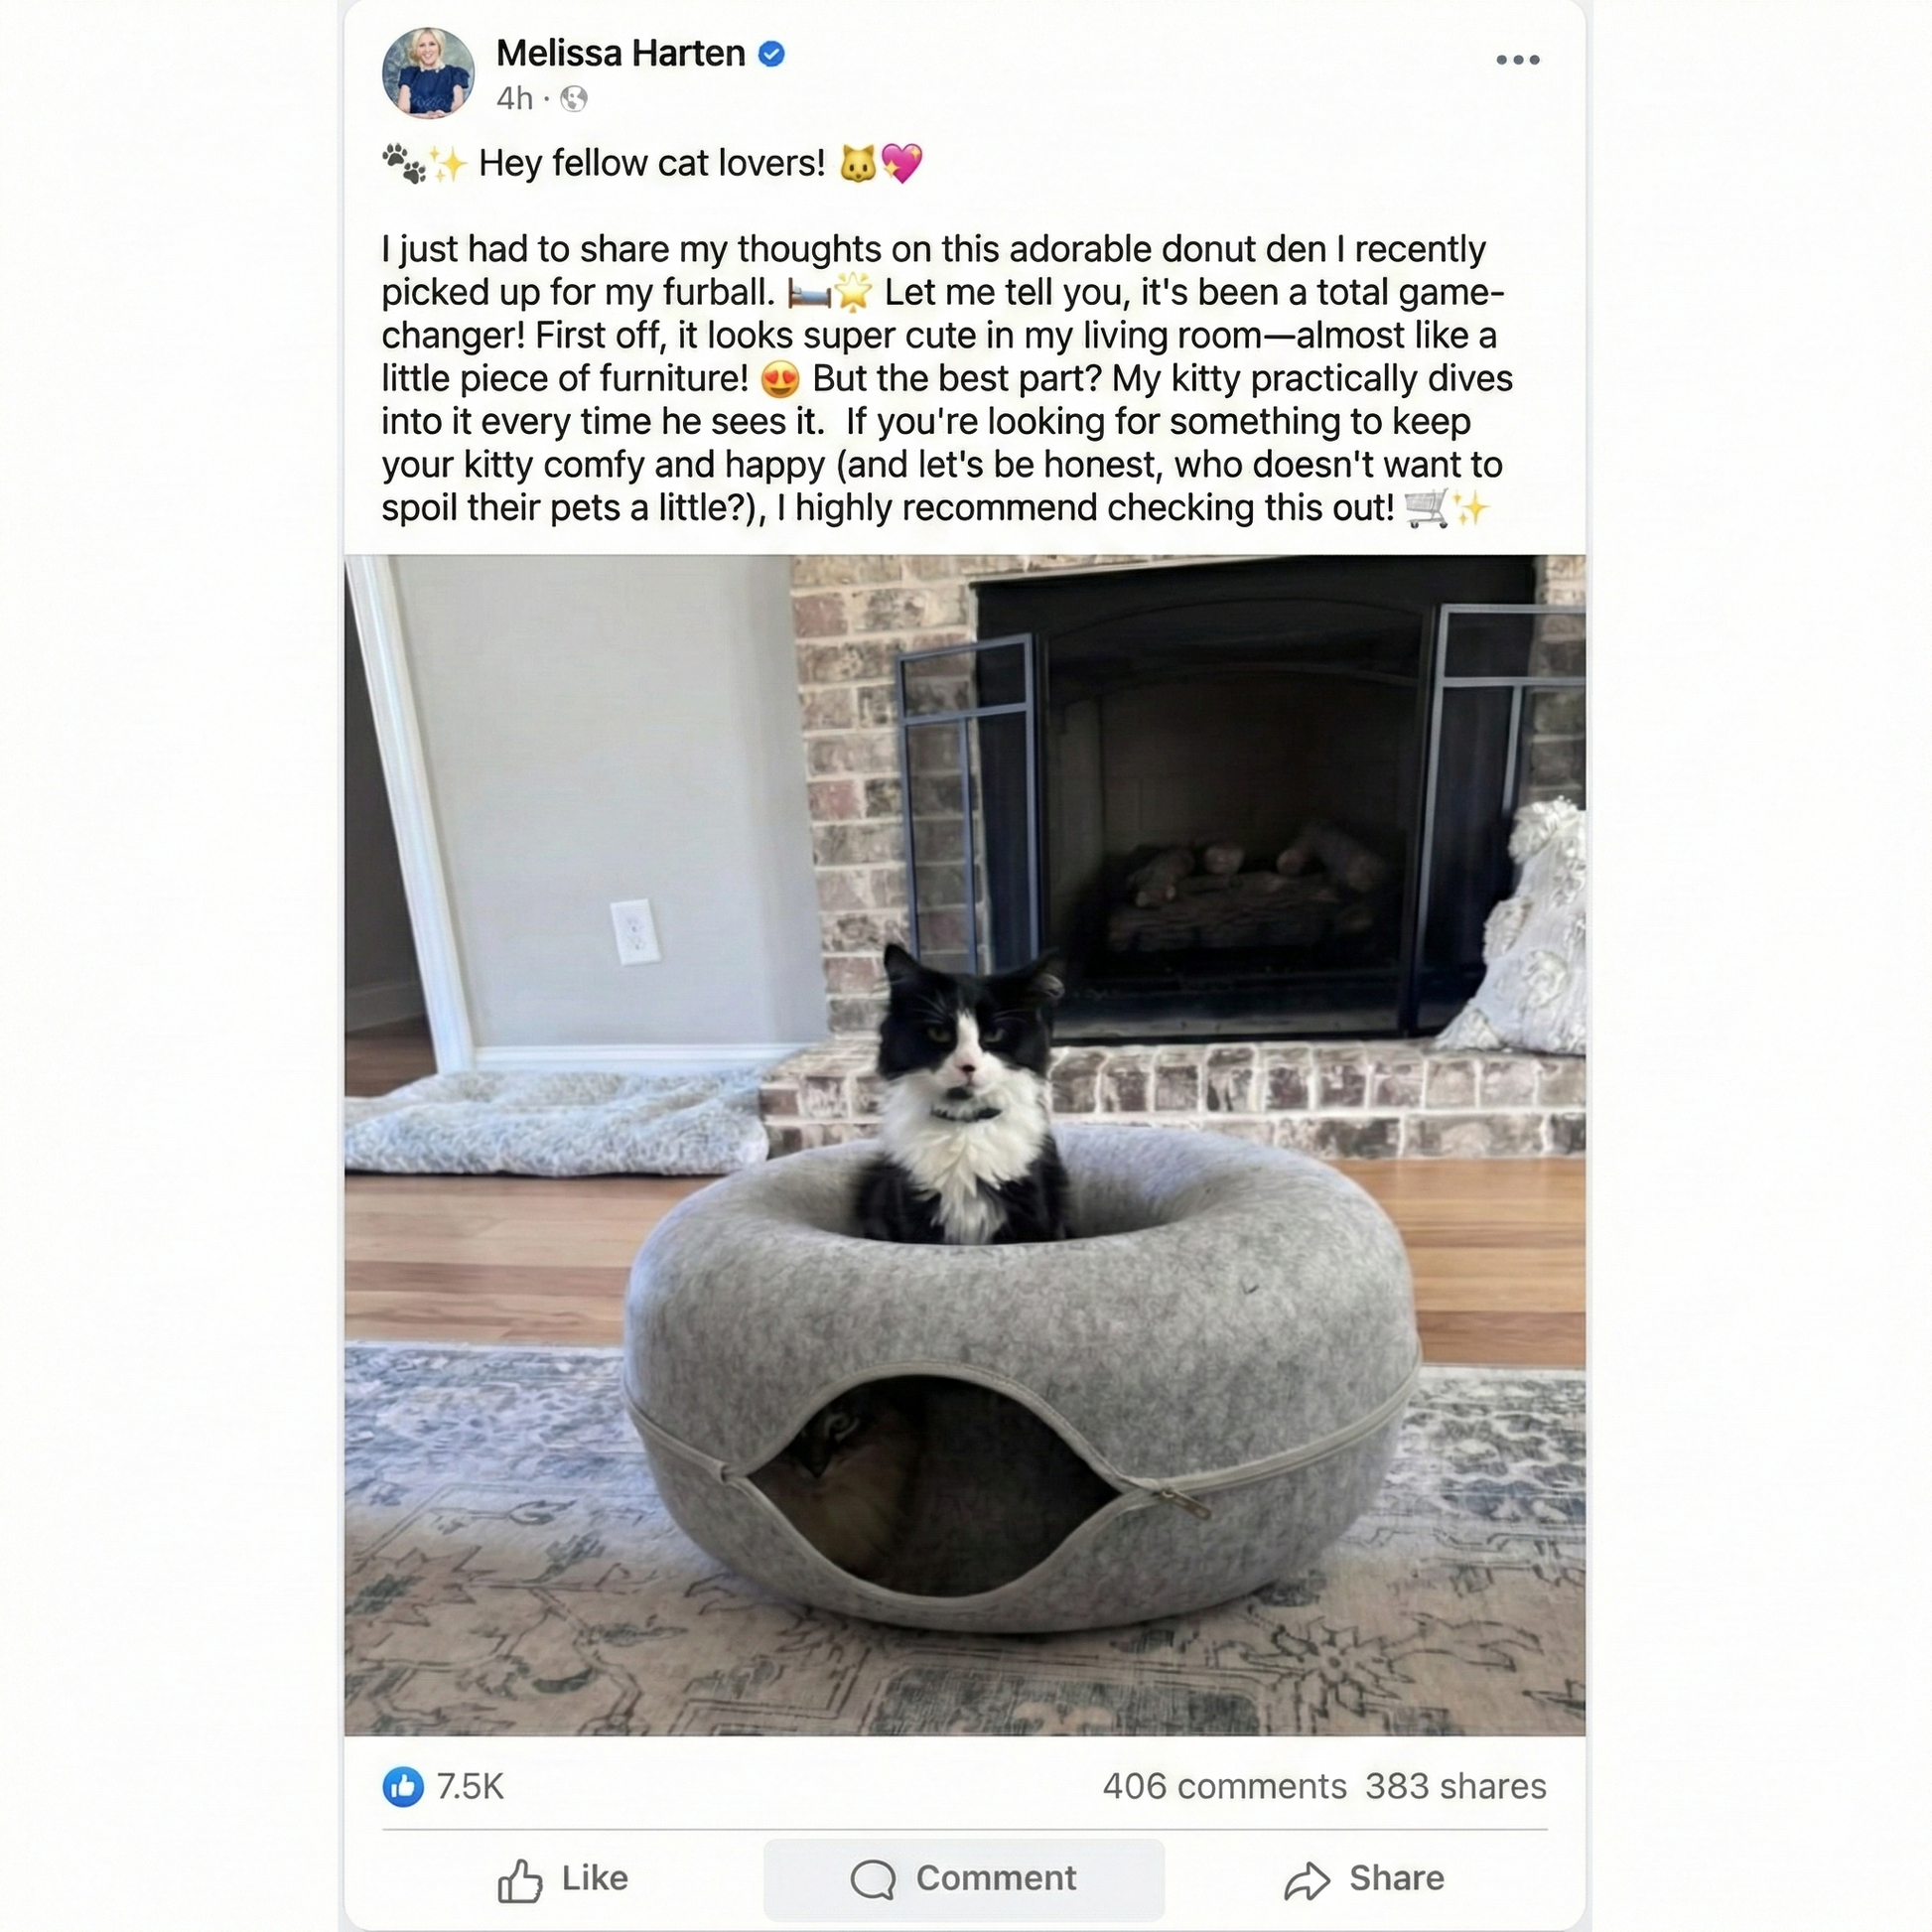Open the three-dot post options menu
This screenshot has width=1932, height=1932.
[1517, 60]
